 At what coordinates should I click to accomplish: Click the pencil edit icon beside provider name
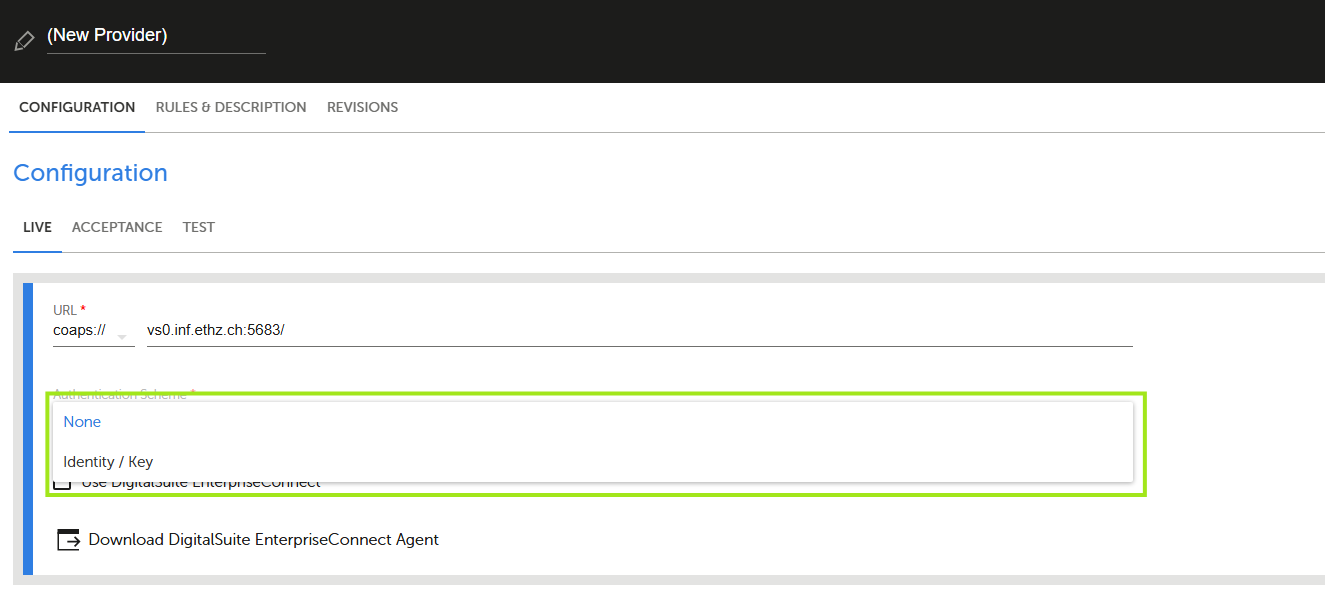24,41
